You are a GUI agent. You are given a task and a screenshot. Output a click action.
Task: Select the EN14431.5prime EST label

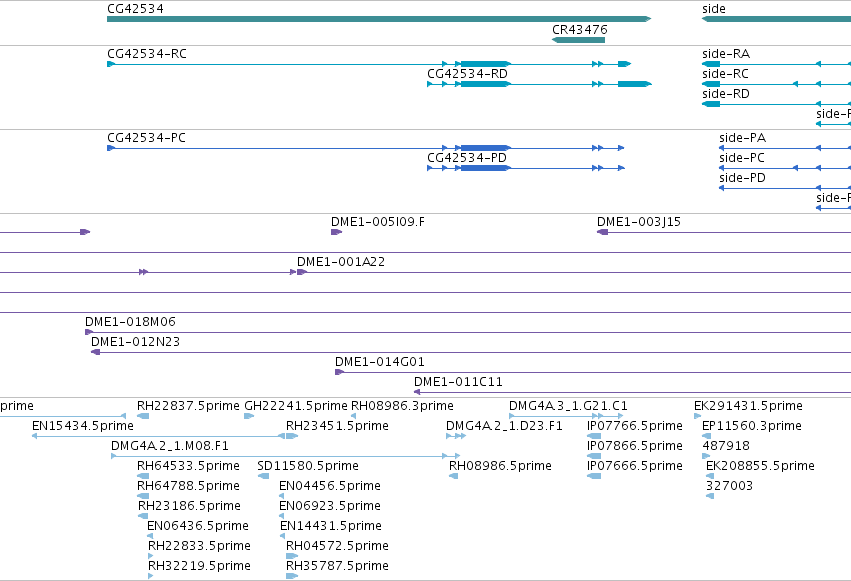click(x=331, y=526)
